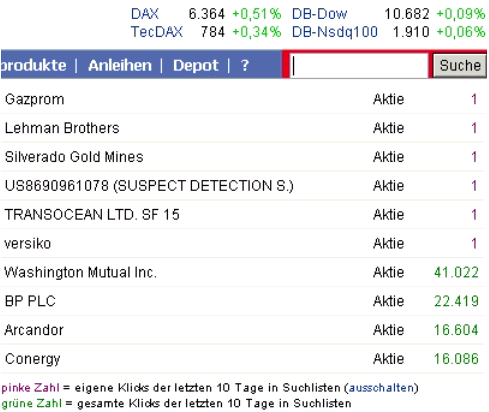Click the DB-Dow value 10.682
The height and width of the screenshot is (412, 489).
pos(407,14)
